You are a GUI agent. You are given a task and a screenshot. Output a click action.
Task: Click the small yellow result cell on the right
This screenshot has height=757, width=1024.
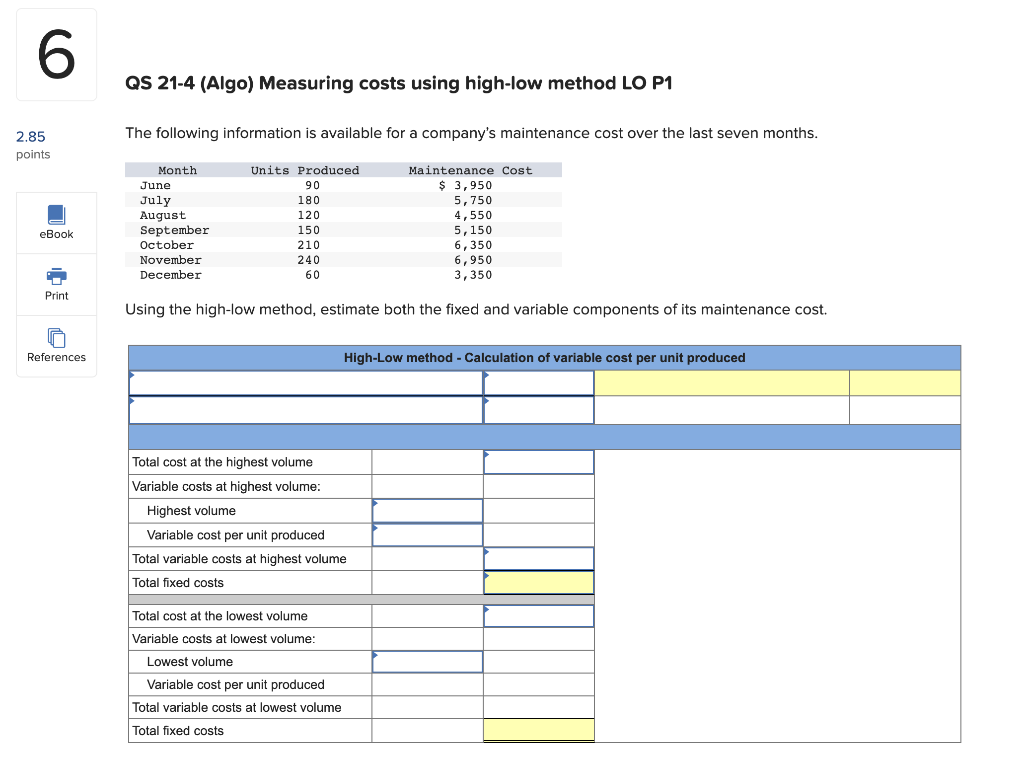[903, 382]
